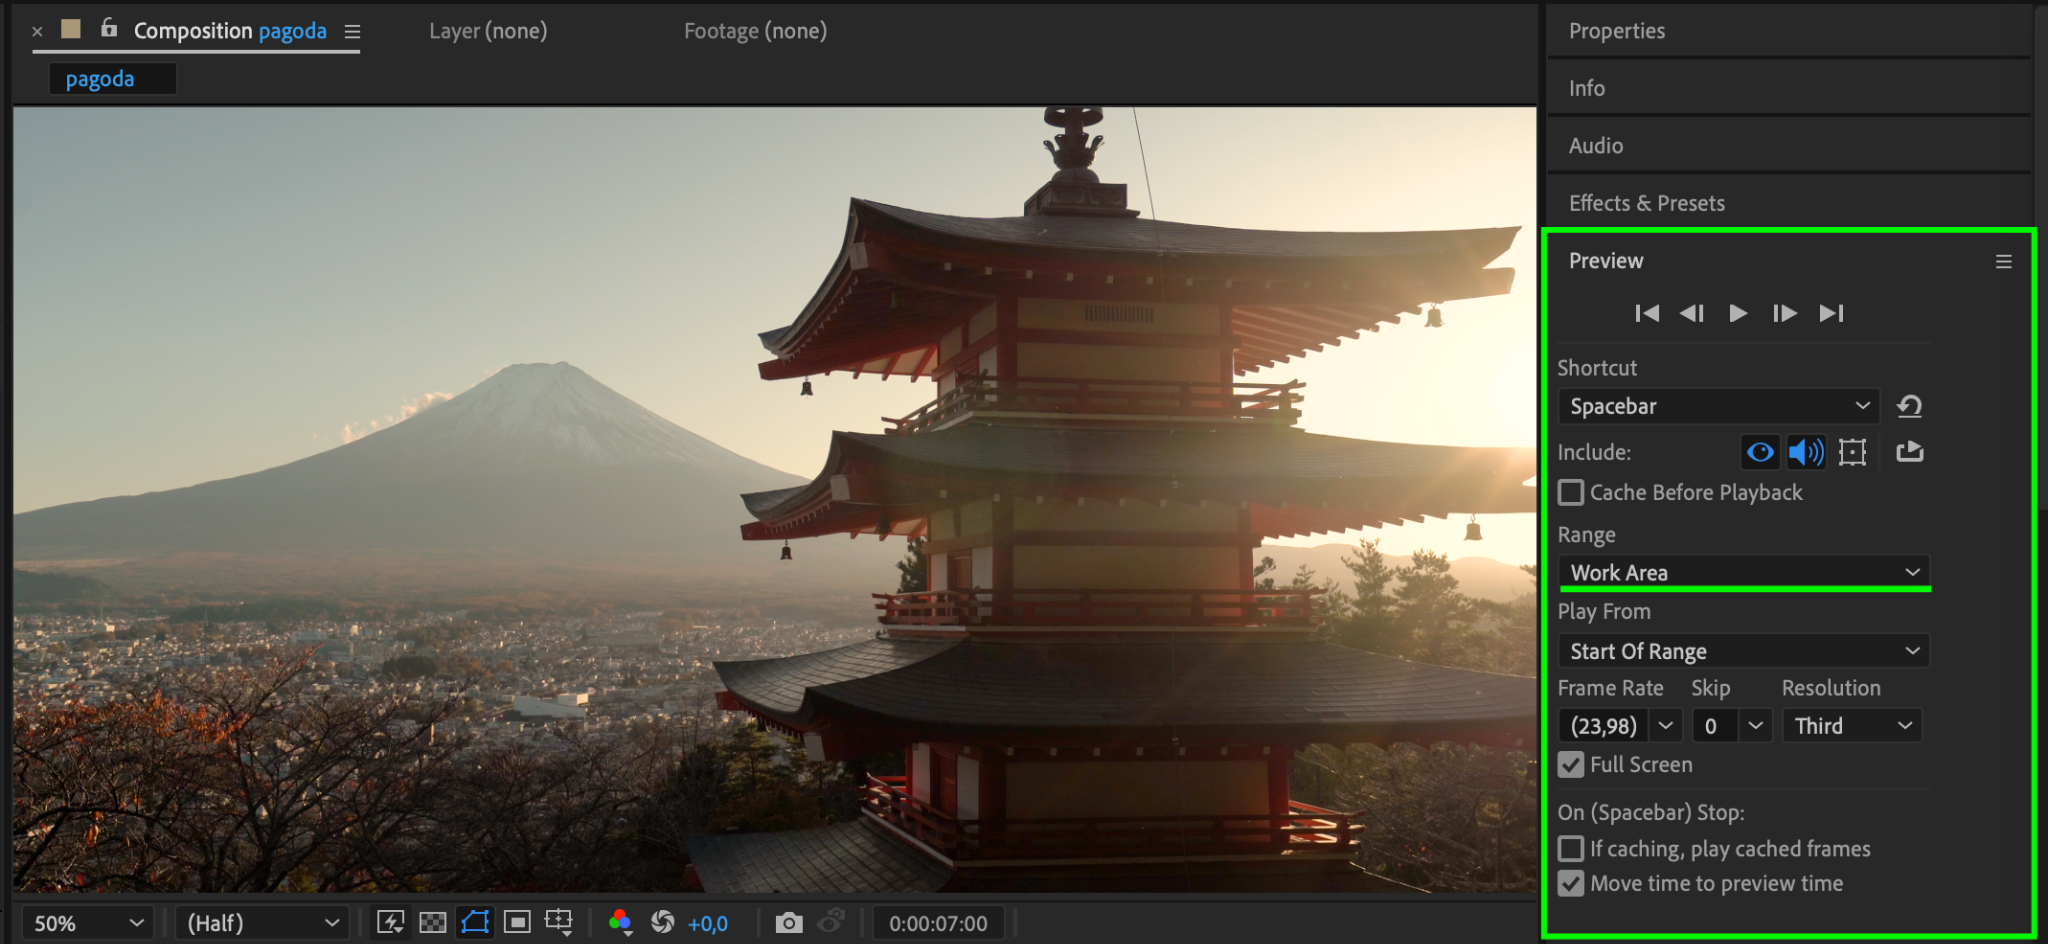Reset the preview shortcut settings
The height and width of the screenshot is (944, 2048).
(x=1909, y=406)
